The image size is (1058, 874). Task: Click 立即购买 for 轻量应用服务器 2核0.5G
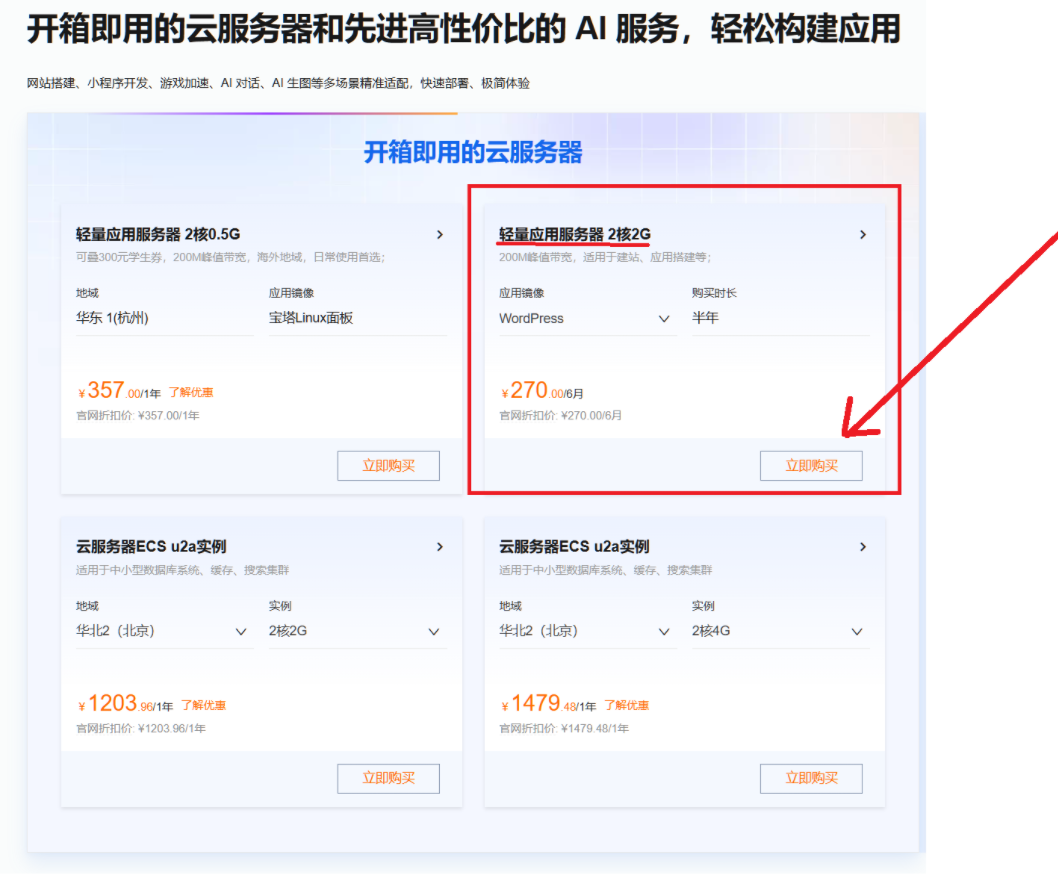click(388, 465)
